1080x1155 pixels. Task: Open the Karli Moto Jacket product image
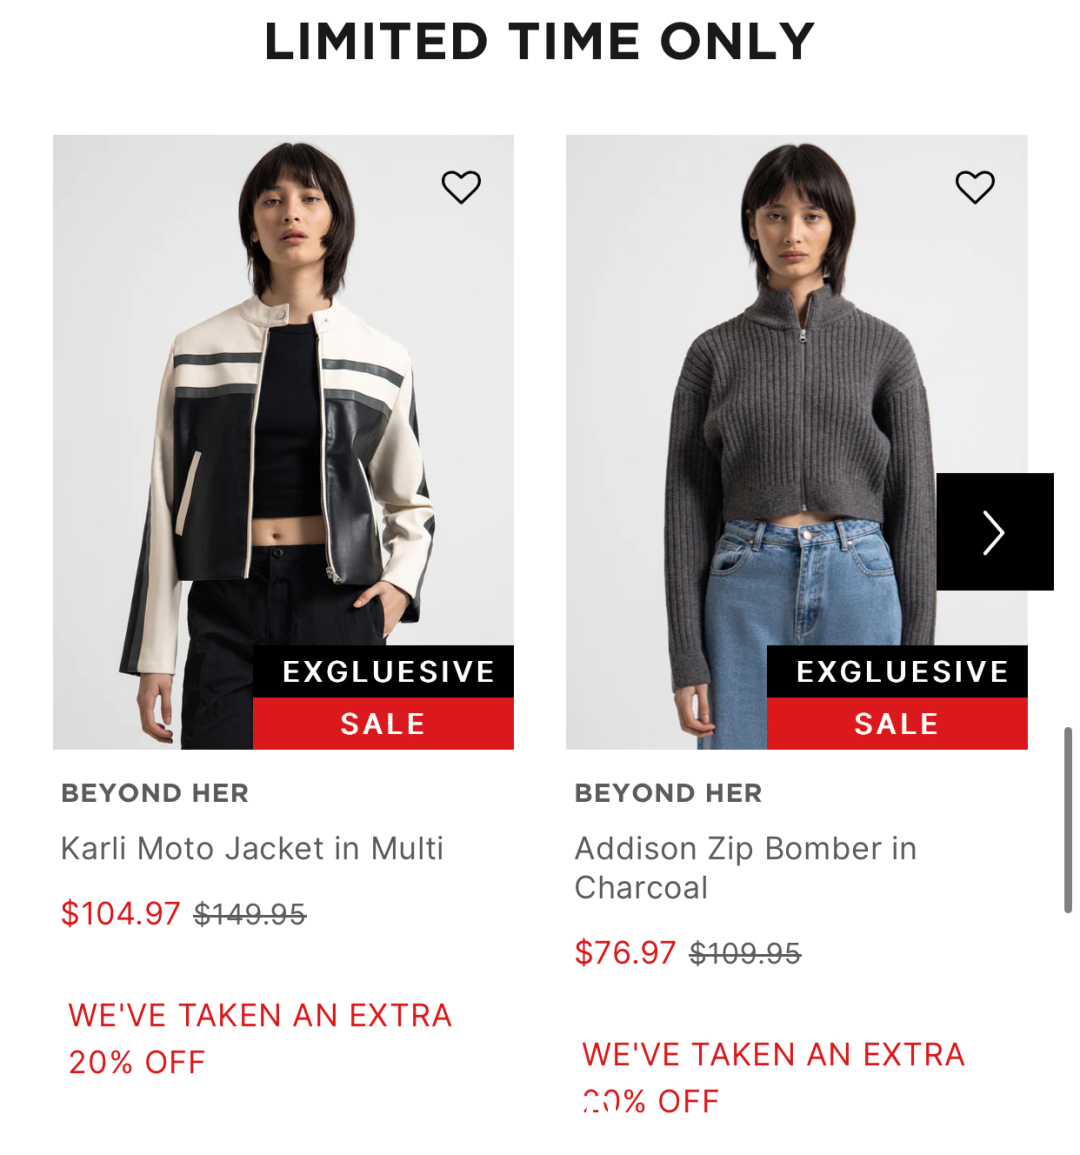pos(284,442)
